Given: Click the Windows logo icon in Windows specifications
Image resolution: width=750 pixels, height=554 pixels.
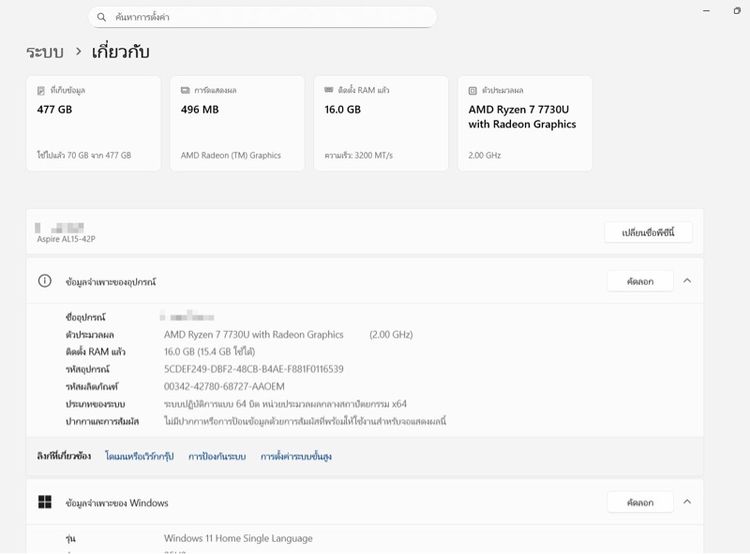Looking at the screenshot, I should 45,502.
